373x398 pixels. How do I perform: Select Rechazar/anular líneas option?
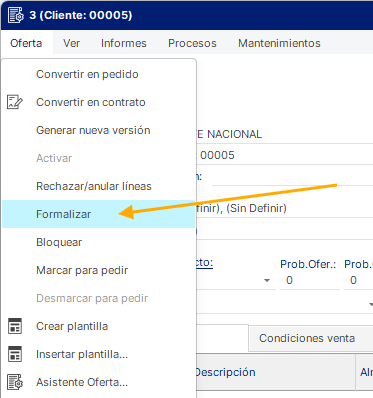[x=98, y=186]
